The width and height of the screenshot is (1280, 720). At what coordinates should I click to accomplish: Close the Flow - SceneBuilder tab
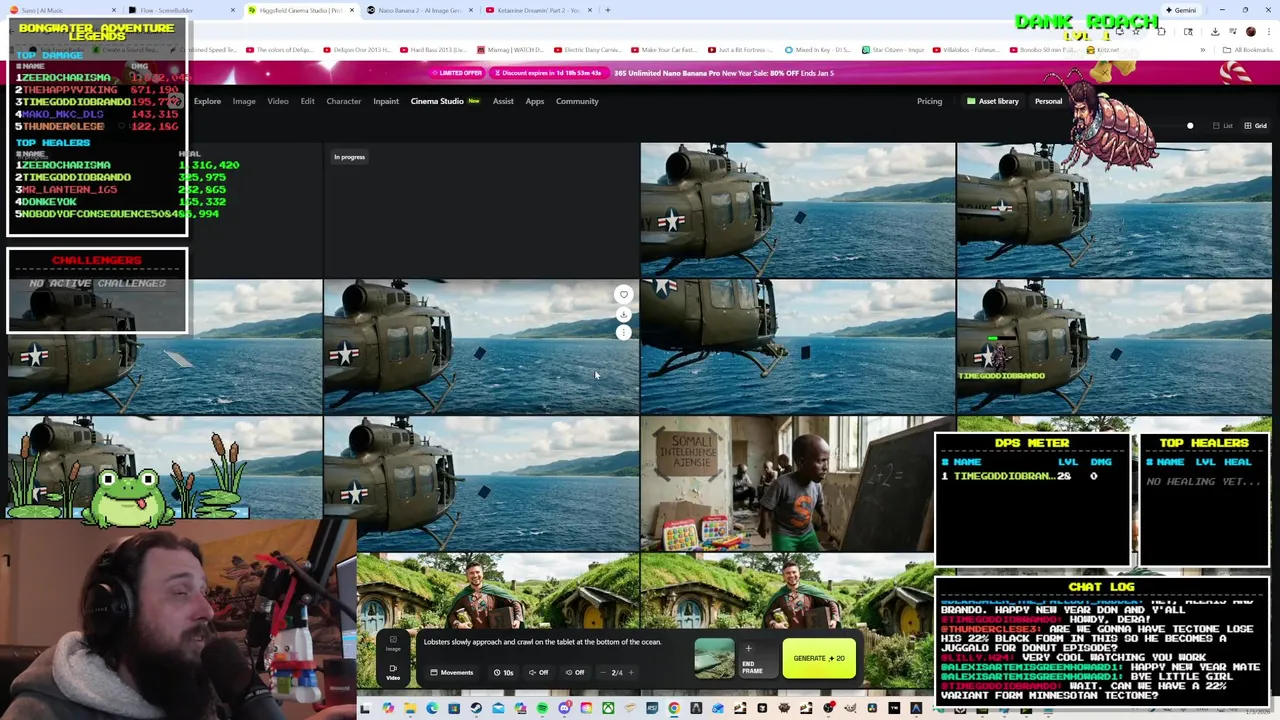pos(233,10)
